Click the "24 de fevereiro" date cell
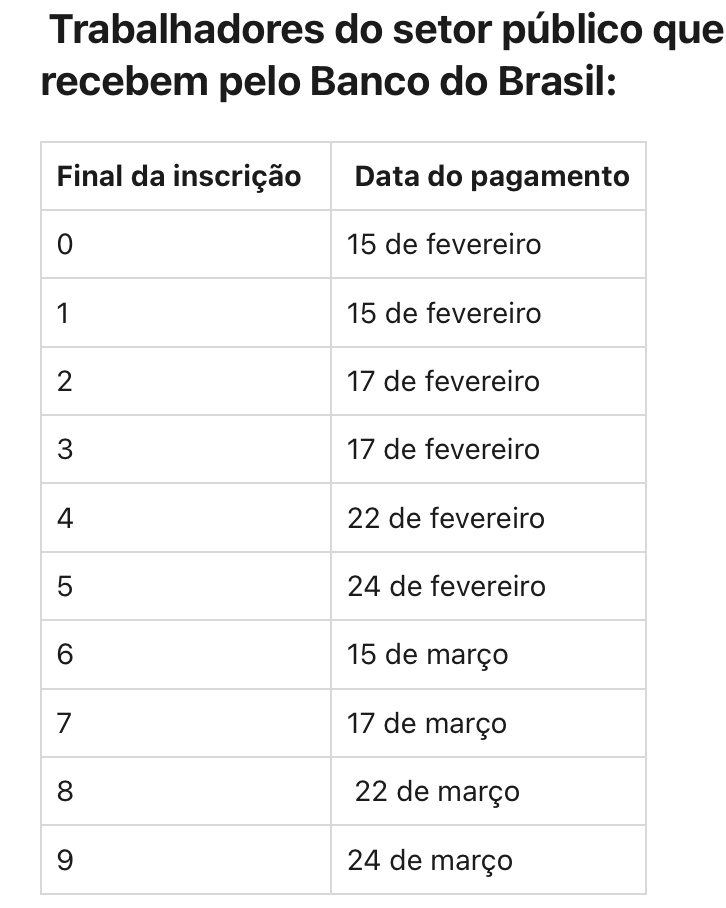The image size is (726, 908). tap(446, 587)
